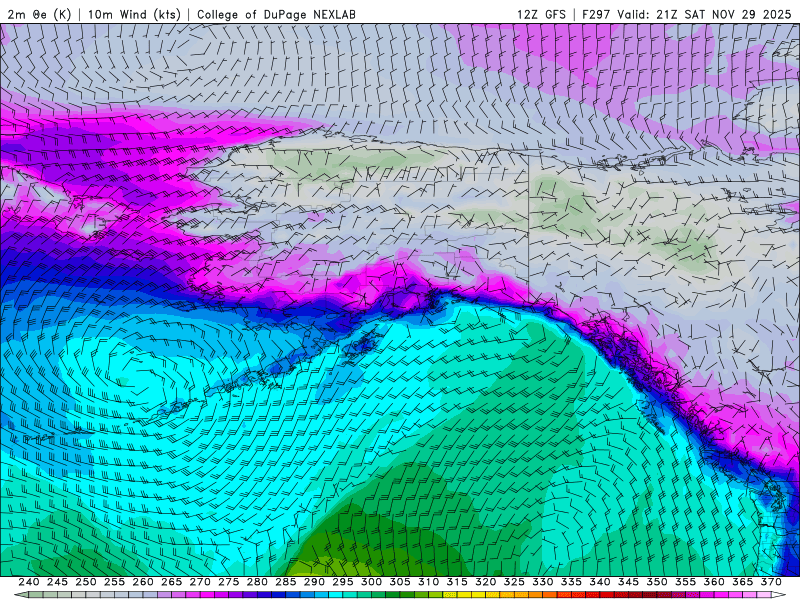The image size is (800, 600).
Task: Click the 365 value on the color scale
Action: [x=743, y=582]
